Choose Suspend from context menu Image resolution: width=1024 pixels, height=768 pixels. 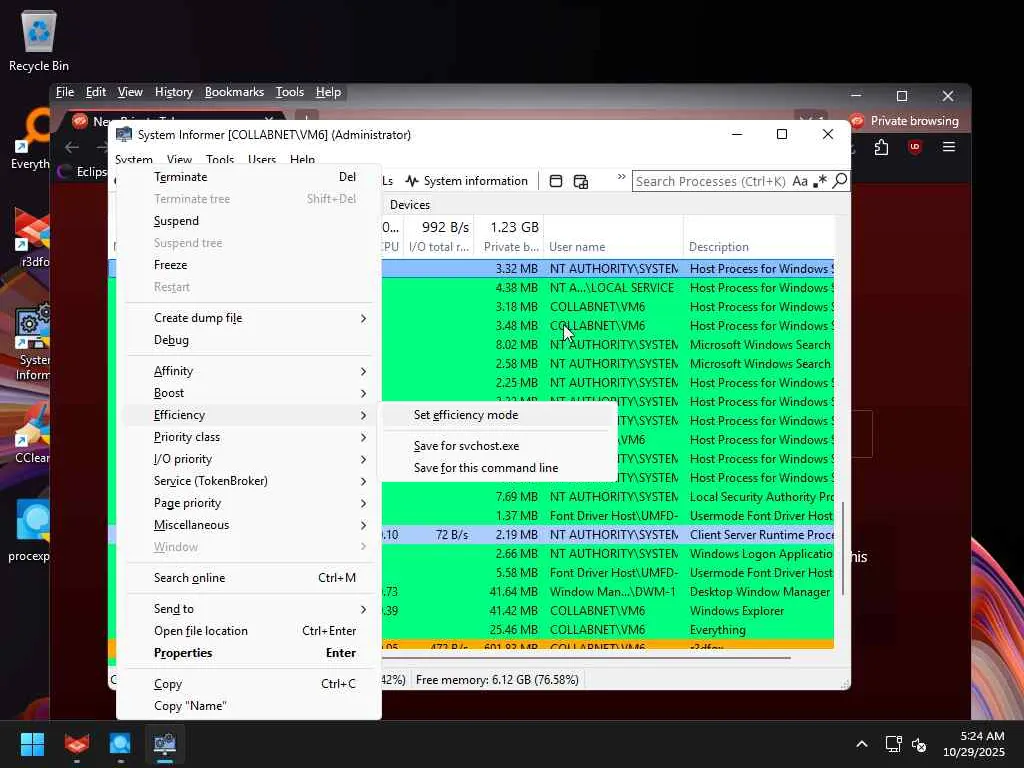(x=249, y=221)
